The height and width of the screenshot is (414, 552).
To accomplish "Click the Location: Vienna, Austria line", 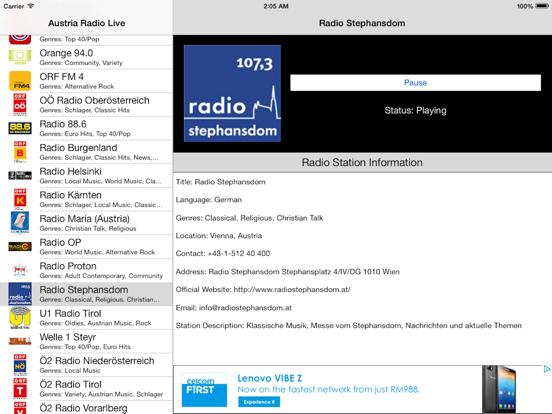I will (x=219, y=236).
